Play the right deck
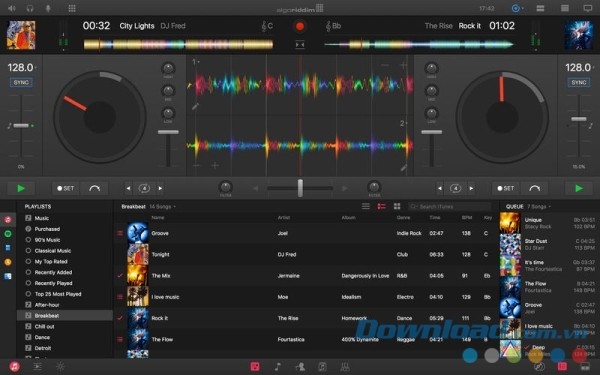 click(579, 188)
